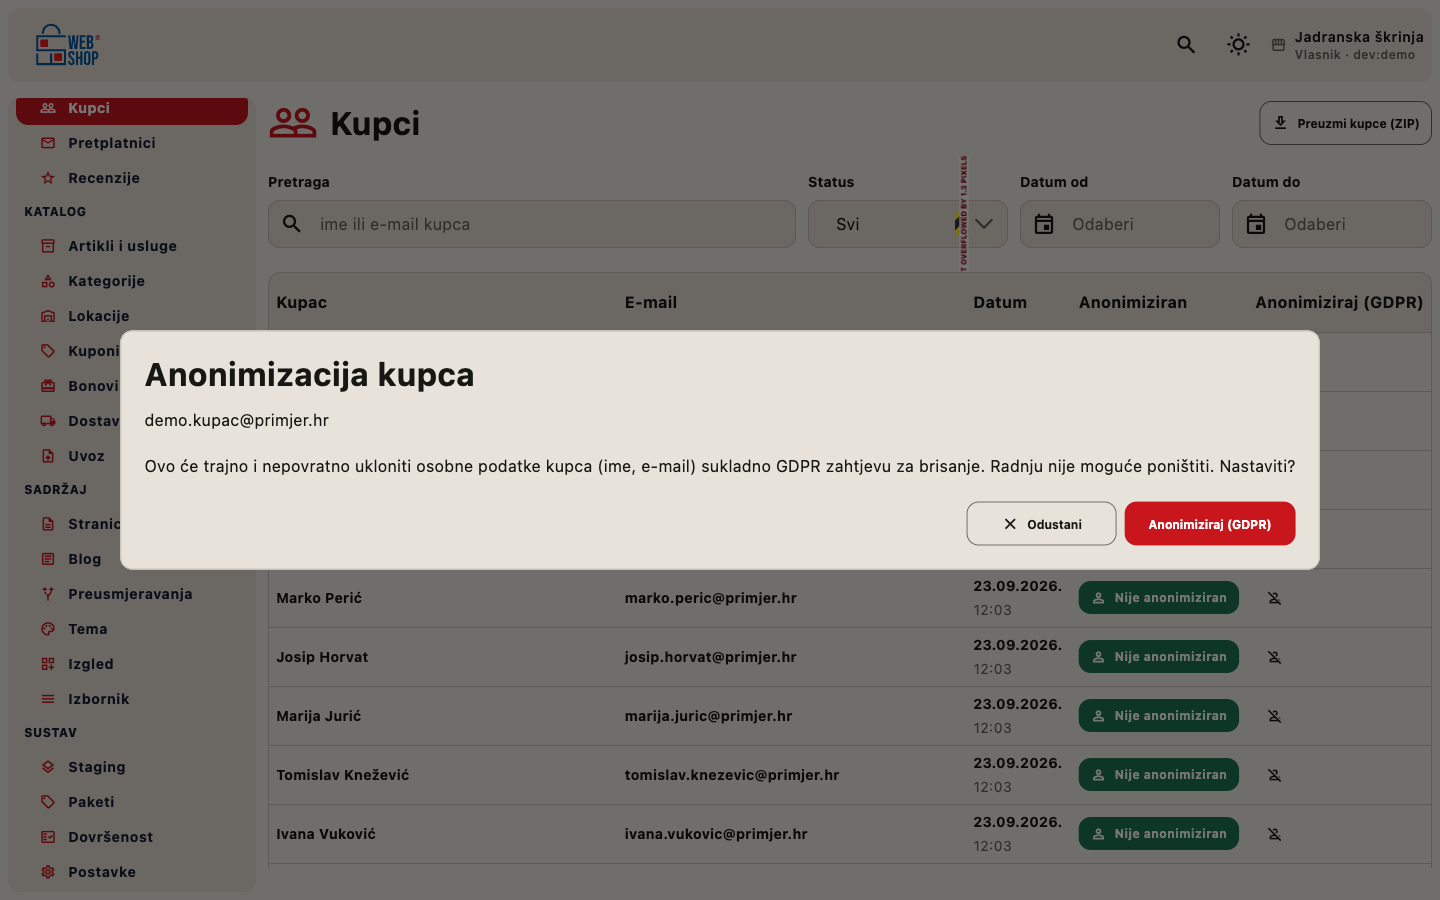Select Kupci in the sidebar
Image resolution: width=1440 pixels, height=900 pixels.
(x=132, y=109)
